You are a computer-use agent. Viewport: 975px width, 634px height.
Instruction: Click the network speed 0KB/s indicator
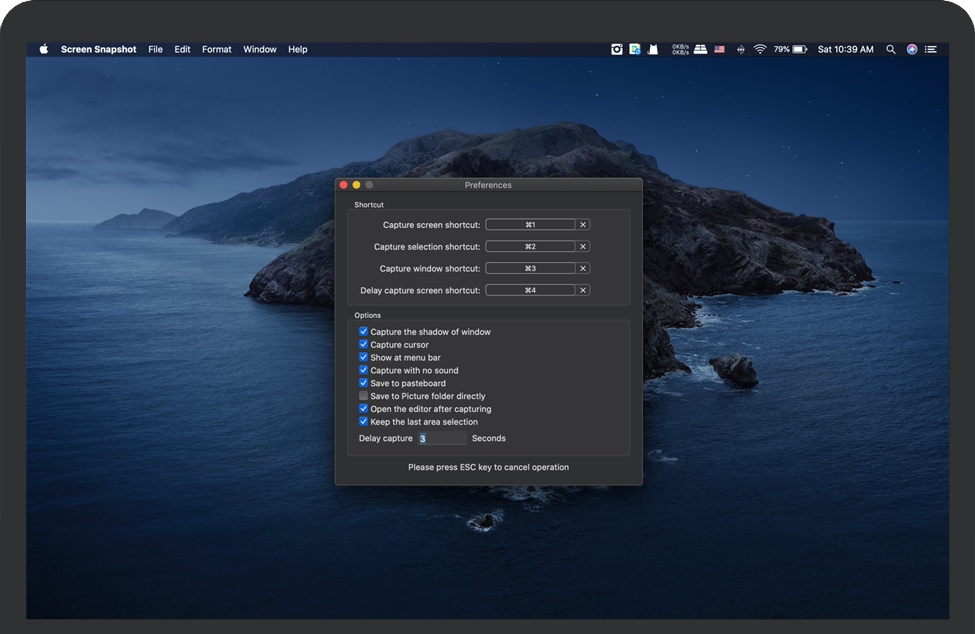(681, 48)
